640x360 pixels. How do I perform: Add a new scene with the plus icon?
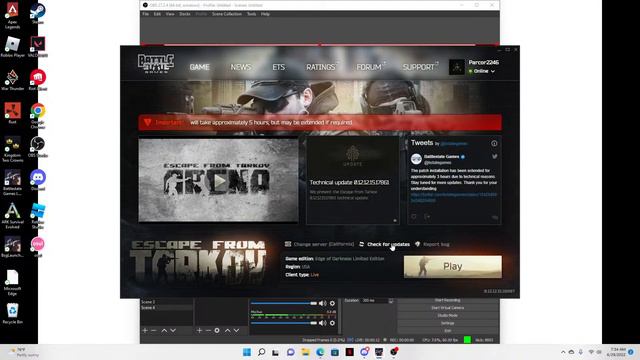(x=145, y=330)
